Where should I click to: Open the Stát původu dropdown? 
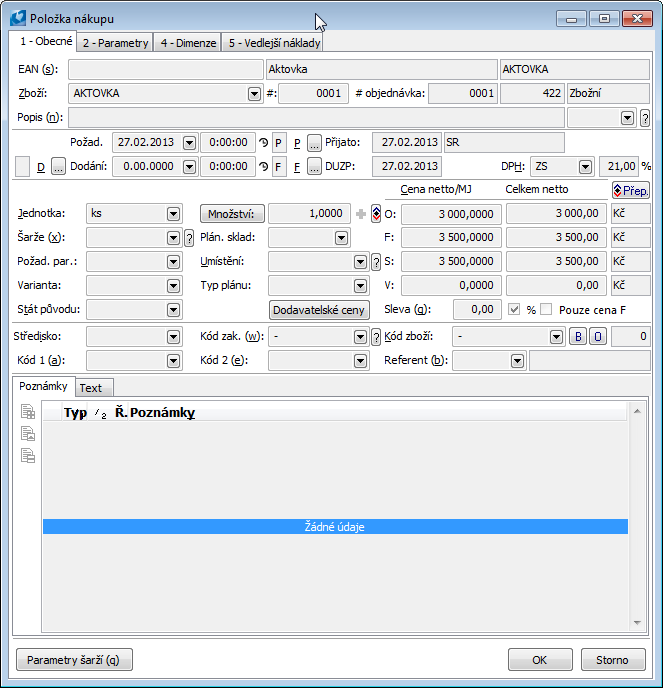173,310
